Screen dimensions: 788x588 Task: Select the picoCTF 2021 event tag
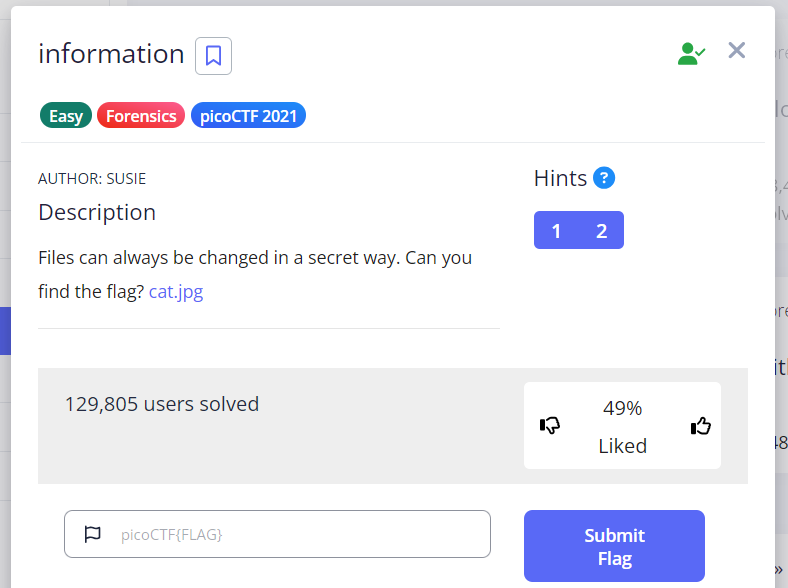(x=248, y=116)
